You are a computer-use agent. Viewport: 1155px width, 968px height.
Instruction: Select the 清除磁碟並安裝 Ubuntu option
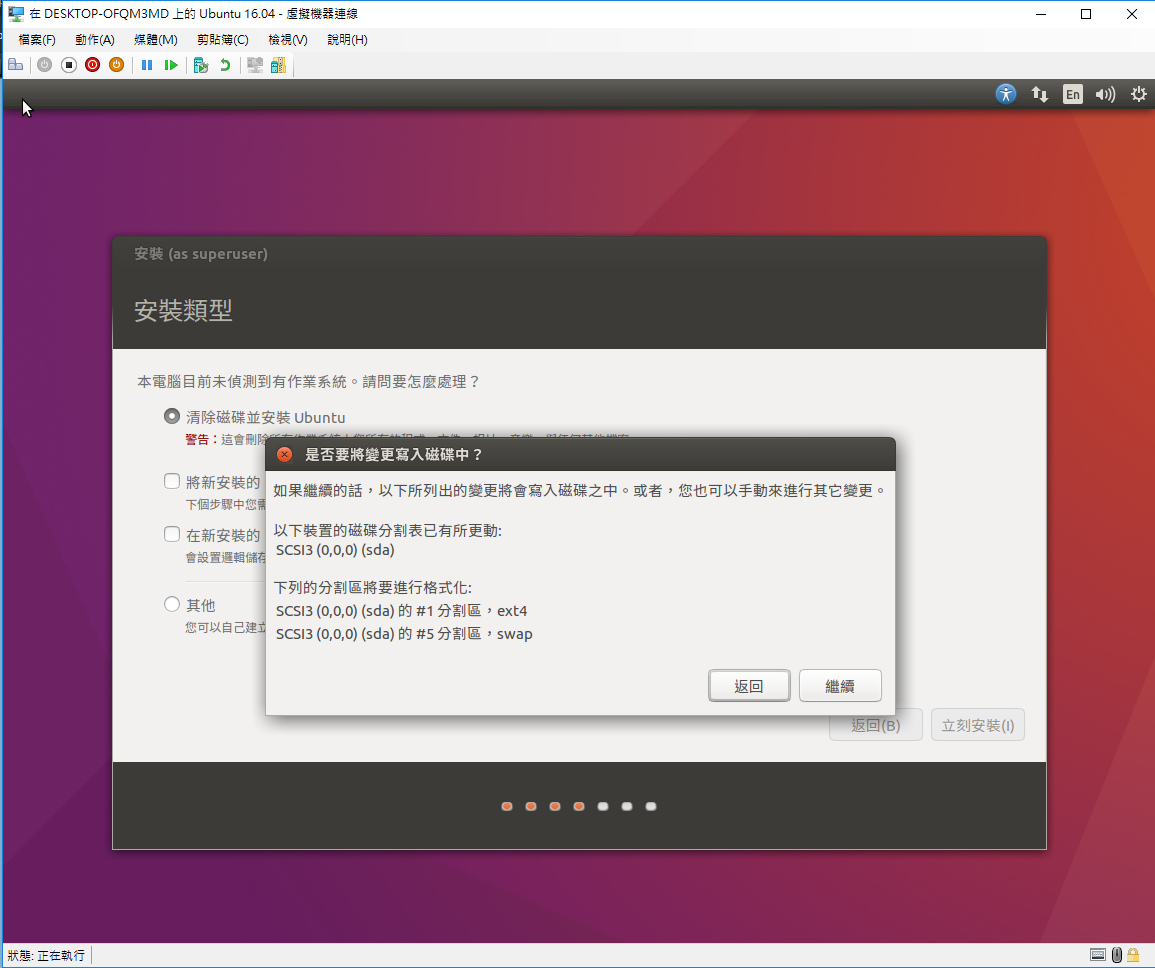pos(171,416)
